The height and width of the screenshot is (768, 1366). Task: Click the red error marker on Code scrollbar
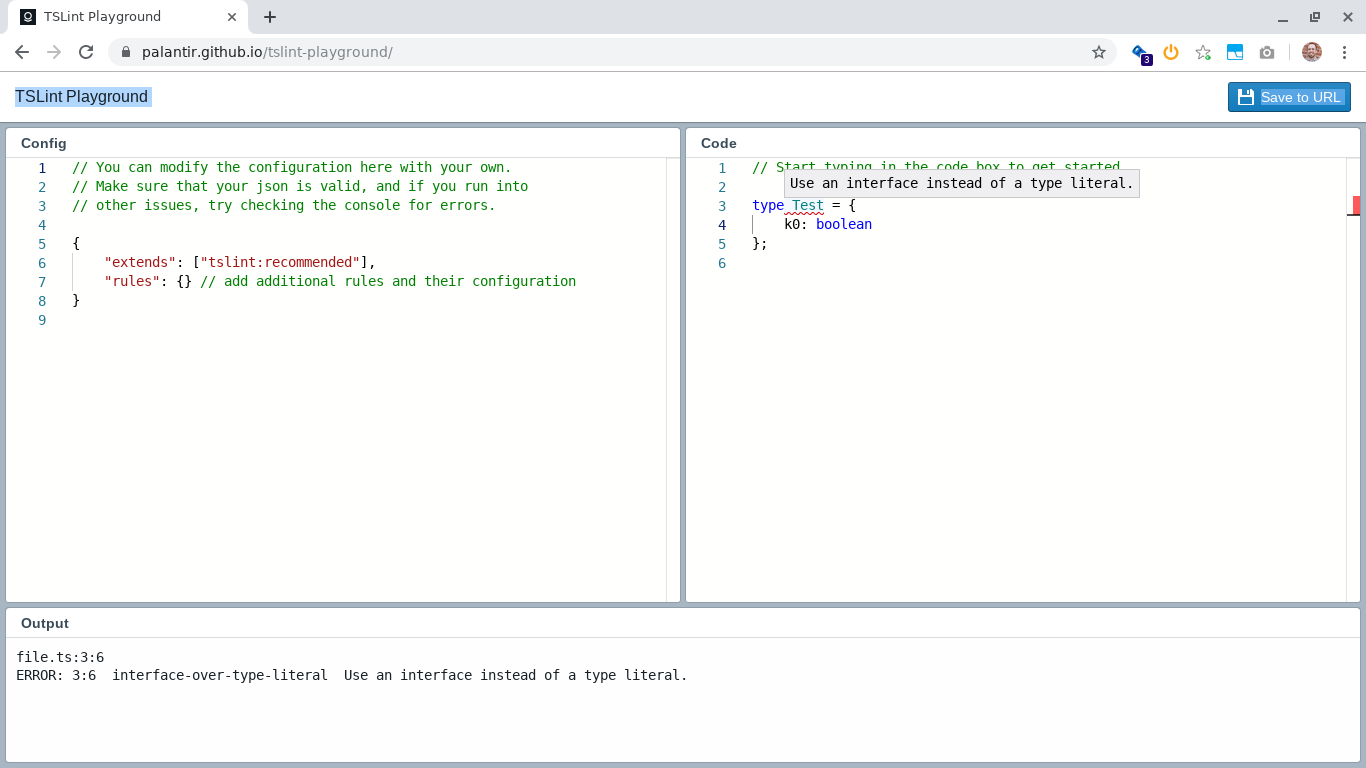1355,204
